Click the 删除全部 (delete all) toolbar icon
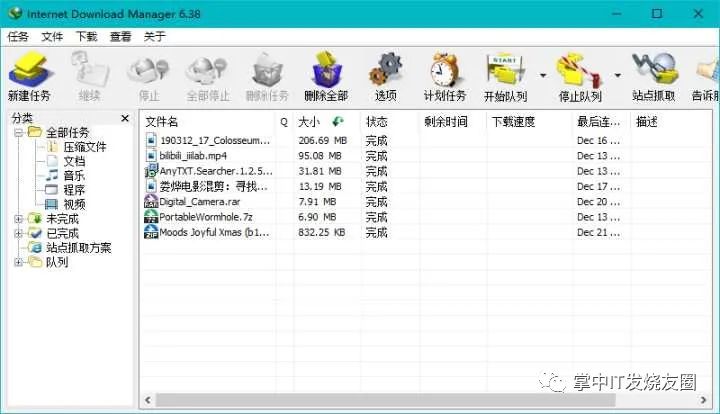 (326, 69)
